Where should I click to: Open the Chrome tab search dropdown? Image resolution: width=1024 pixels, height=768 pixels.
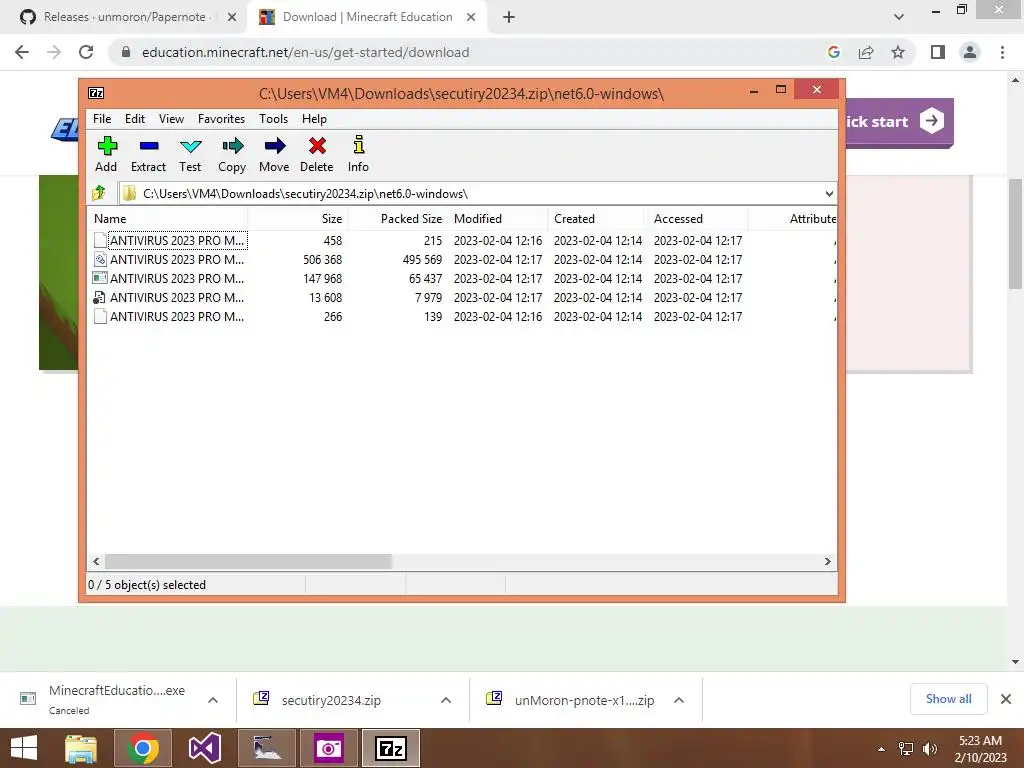point(899,17)
